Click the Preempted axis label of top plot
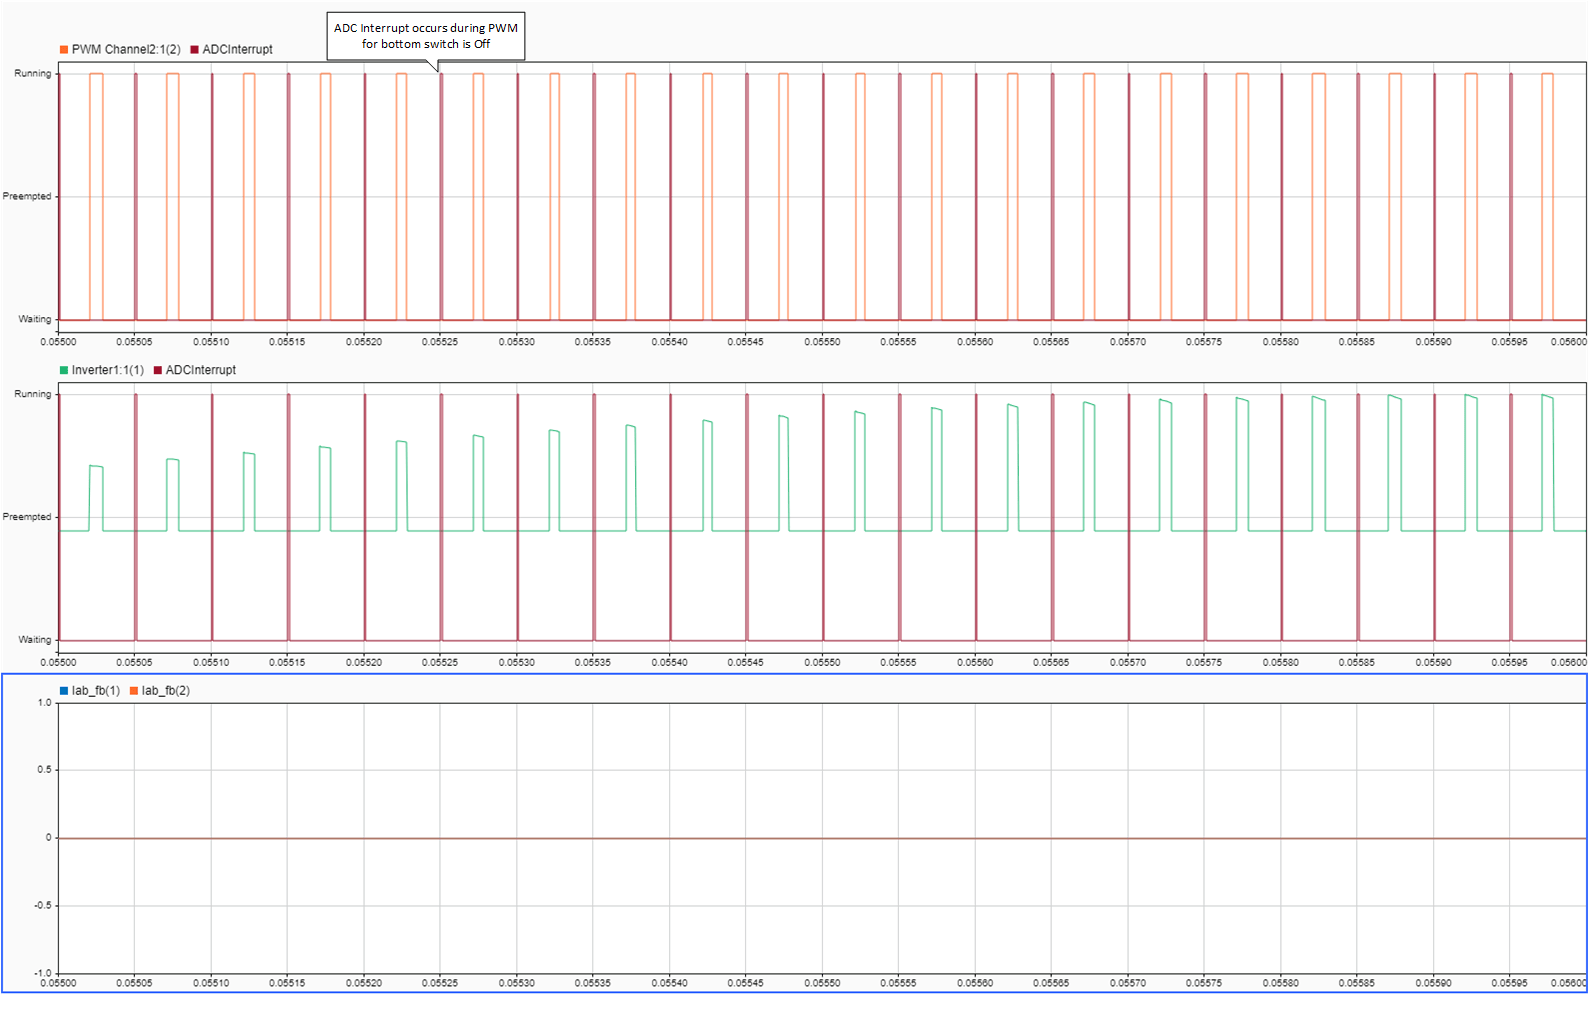Screen dimensions: 1589x1027 coord(27,196)
